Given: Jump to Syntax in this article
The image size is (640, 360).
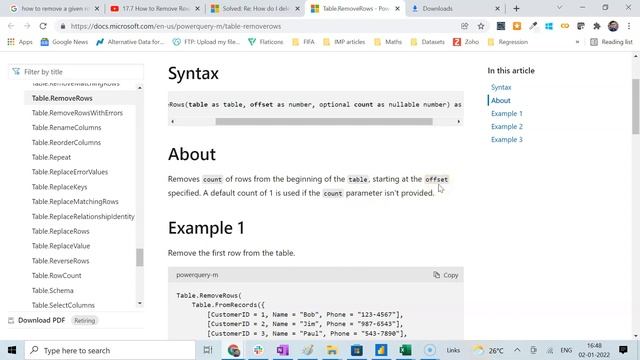Looking at the screenshot, I should [x=501, y=87].
